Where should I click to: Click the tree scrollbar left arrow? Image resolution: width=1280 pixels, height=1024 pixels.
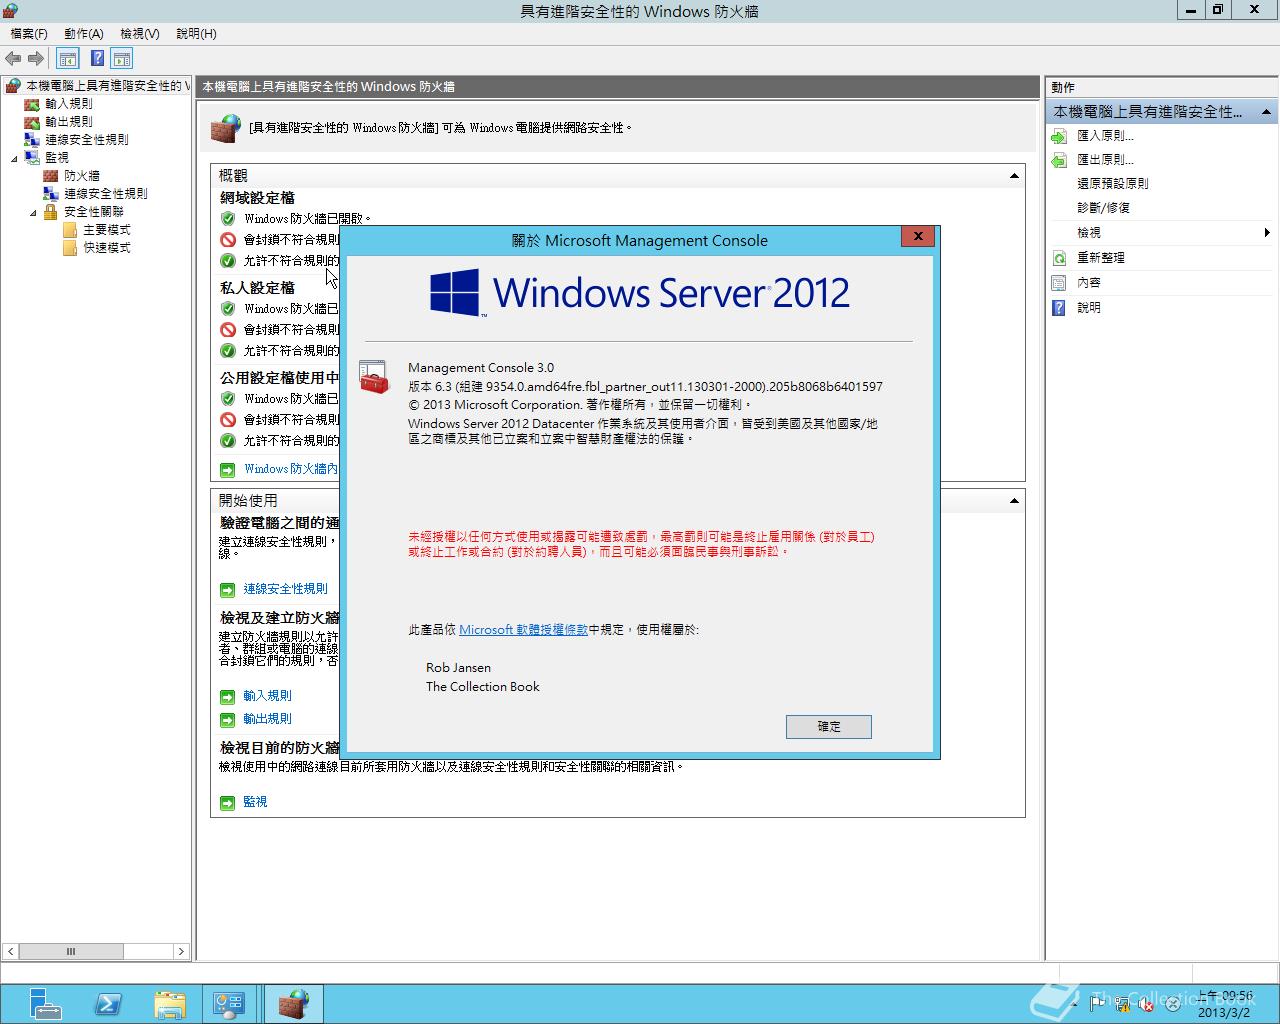(x=10, y=952)
